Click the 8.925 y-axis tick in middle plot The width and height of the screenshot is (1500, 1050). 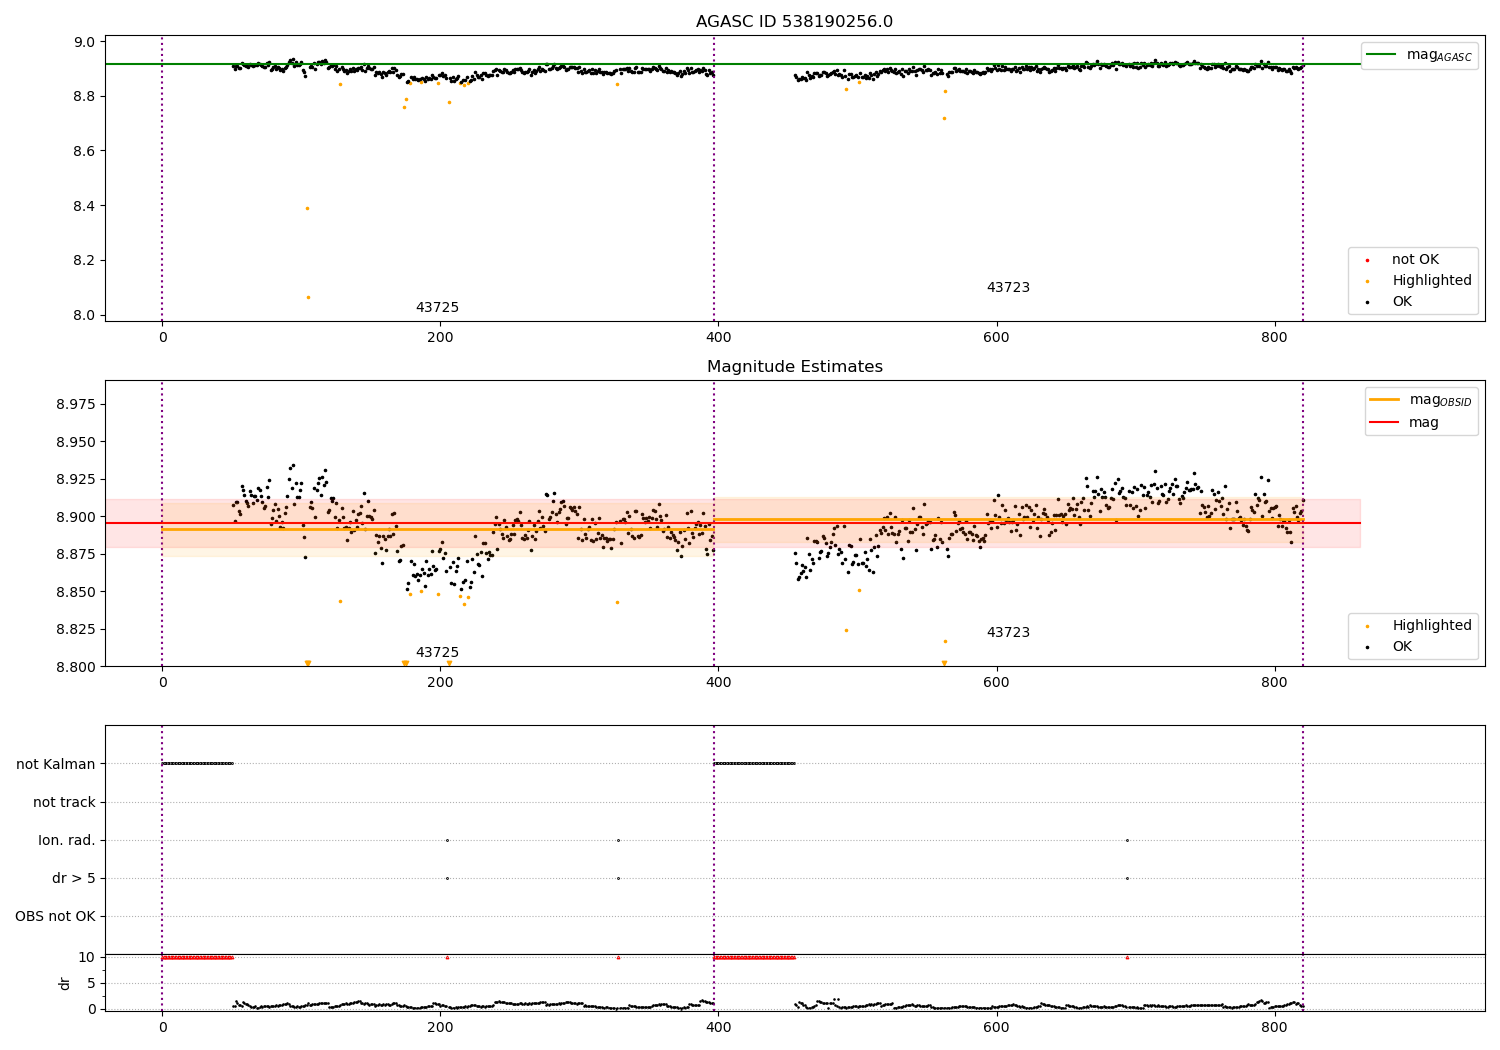76,480
